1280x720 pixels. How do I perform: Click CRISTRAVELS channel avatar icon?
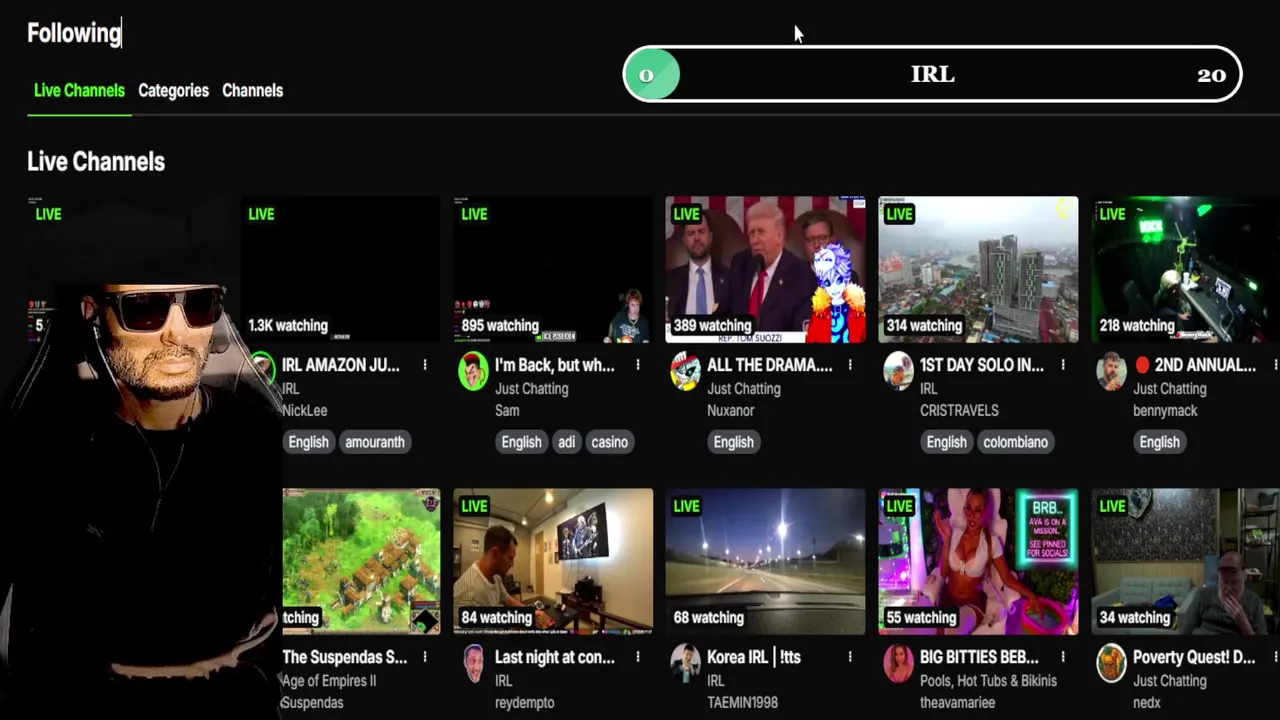tap(898, 371)
